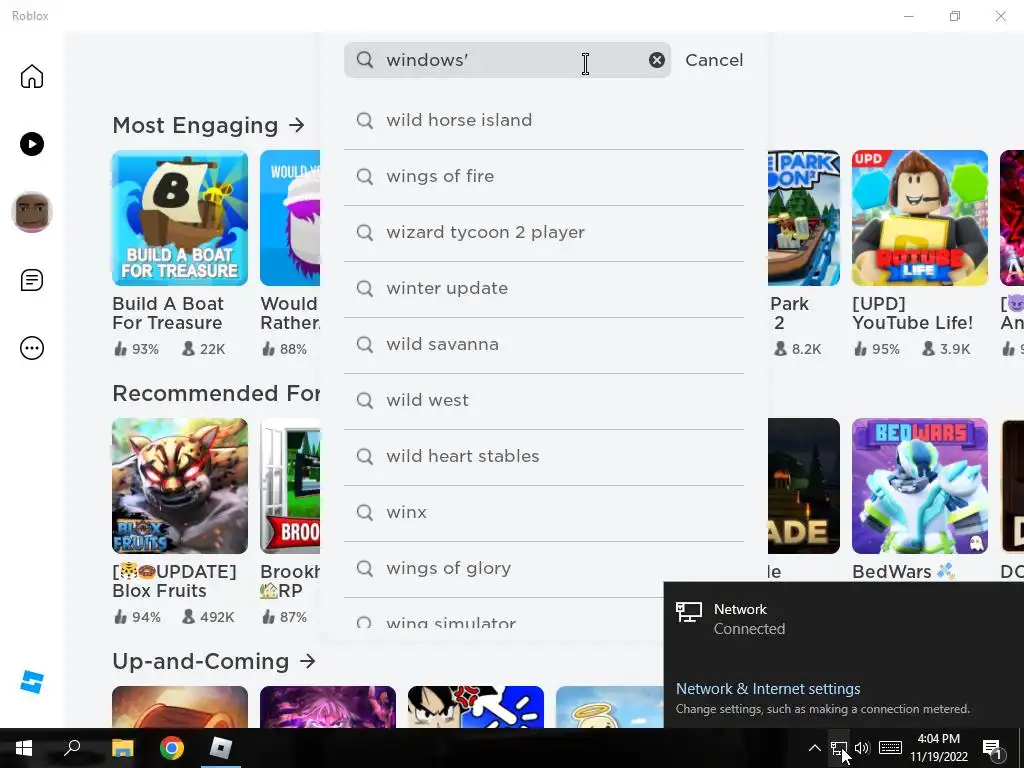
Task: Open Build A Boat For Treasure thumbnail
Action: (x=180, y=218)
